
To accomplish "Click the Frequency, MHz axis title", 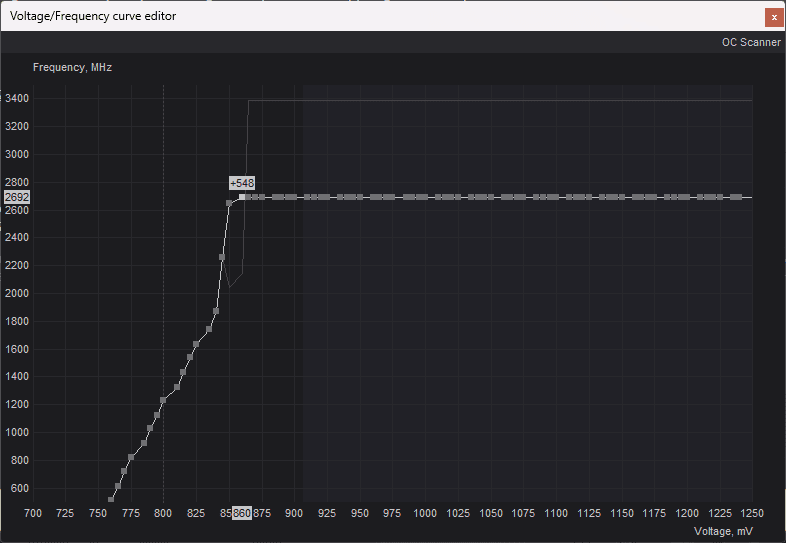I will pos(72,67).
